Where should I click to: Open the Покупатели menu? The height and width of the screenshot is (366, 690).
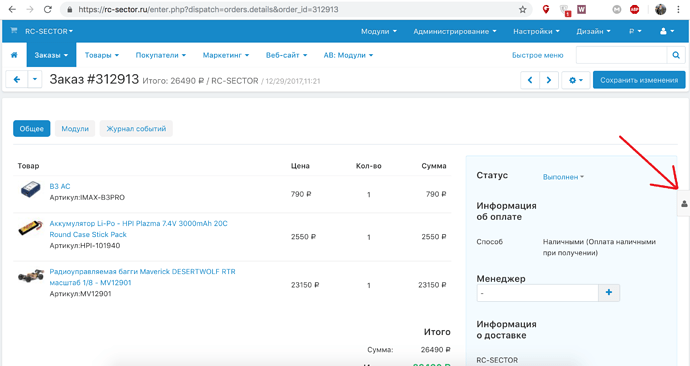coord(161,55)
